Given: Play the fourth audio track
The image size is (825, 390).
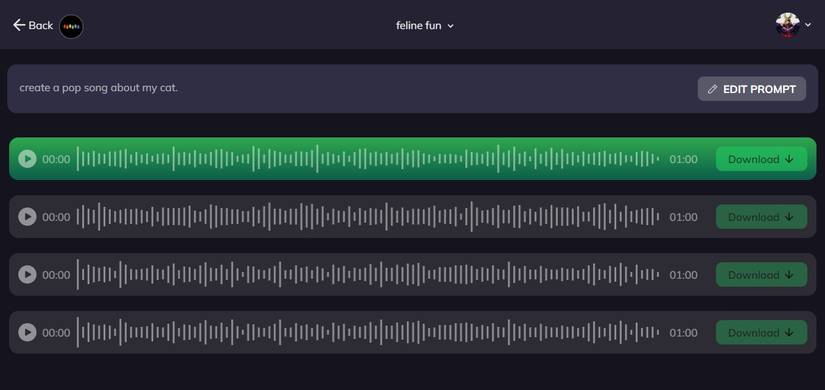Looking at the screenshot, I should point(27,333).
